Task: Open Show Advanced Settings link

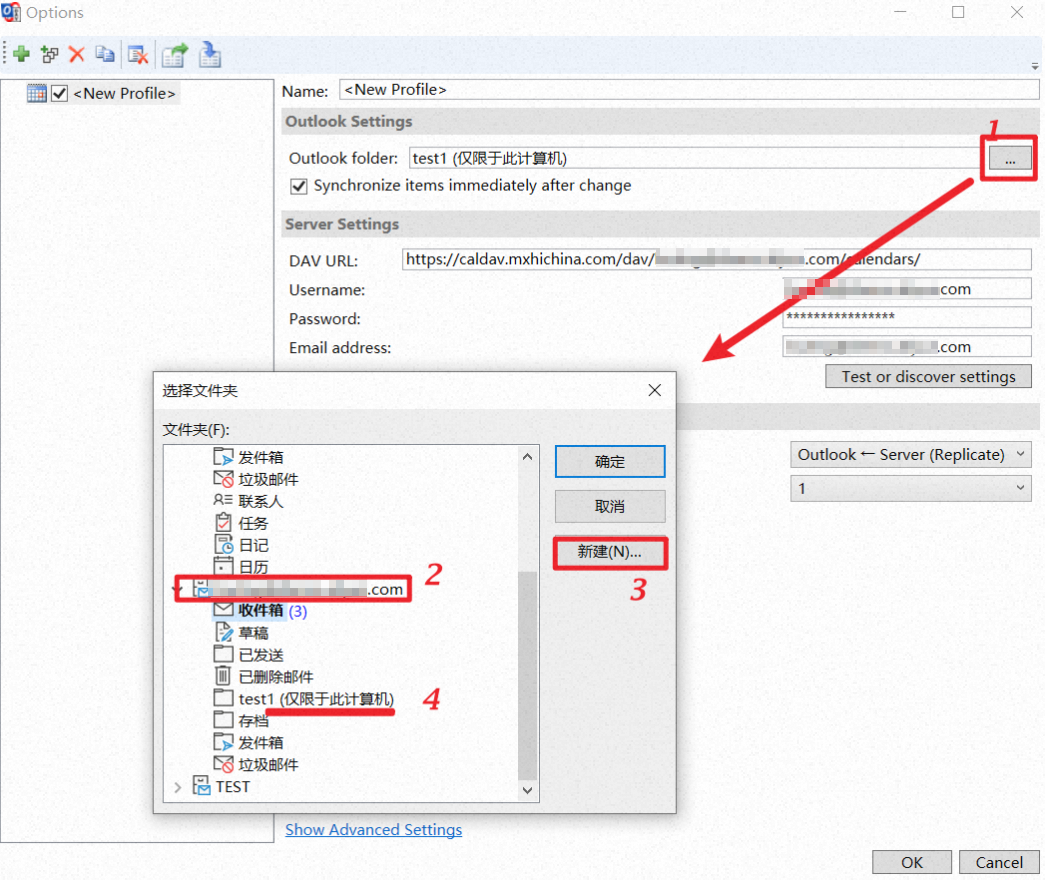Action: (x=373, y=829)
